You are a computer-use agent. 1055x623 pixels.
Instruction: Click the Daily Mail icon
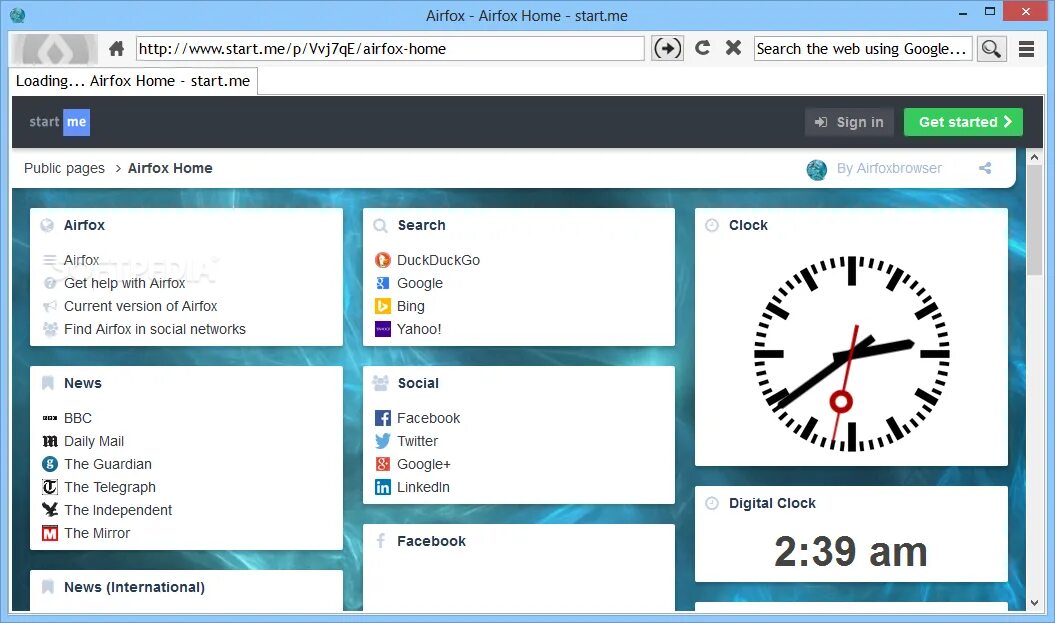pyautogui.click(x=50, y=441)
